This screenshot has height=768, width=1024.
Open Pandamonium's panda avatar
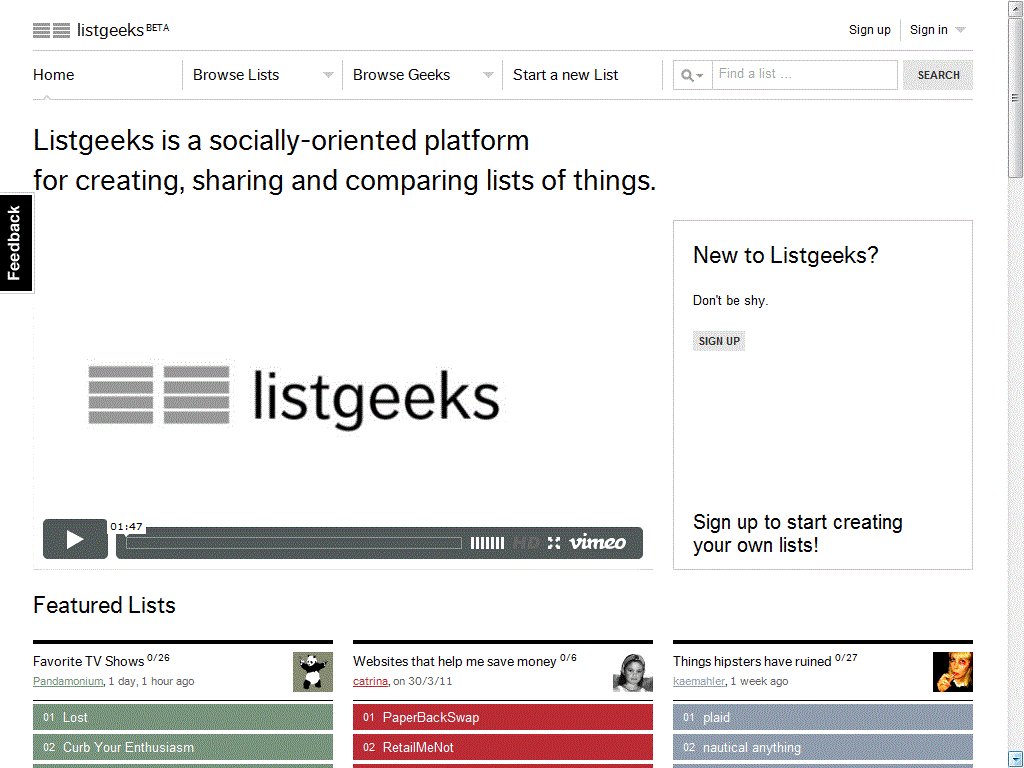313,672
